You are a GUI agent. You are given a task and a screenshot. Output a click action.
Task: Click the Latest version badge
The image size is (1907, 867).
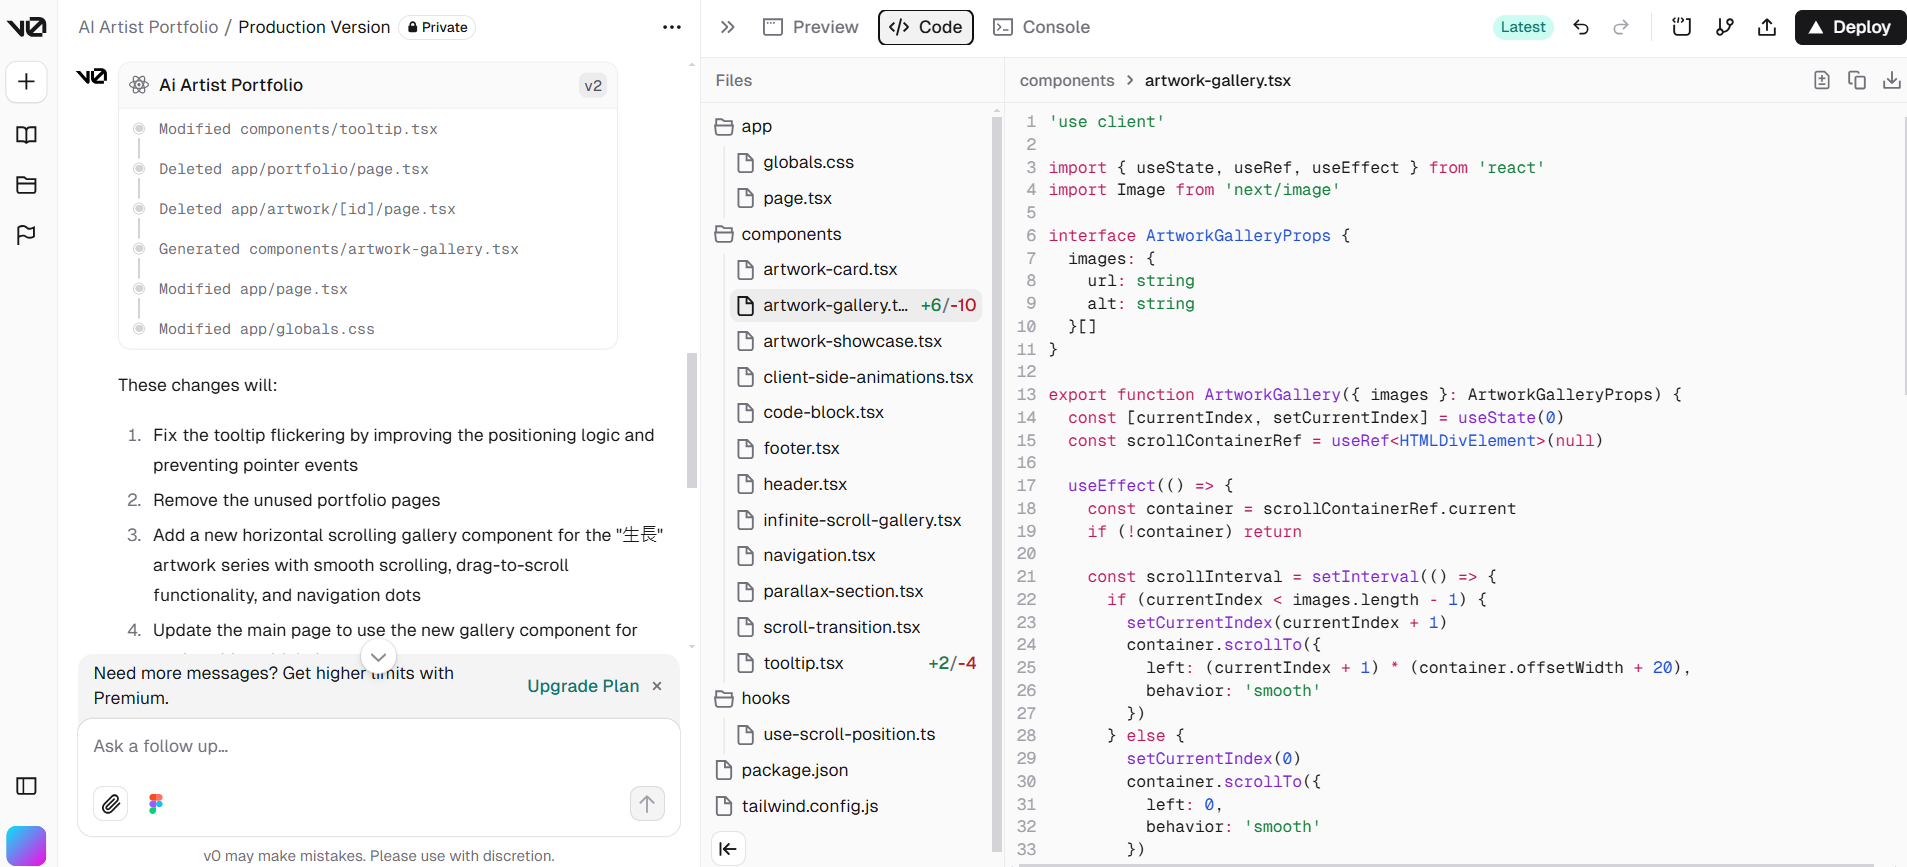1523,27
